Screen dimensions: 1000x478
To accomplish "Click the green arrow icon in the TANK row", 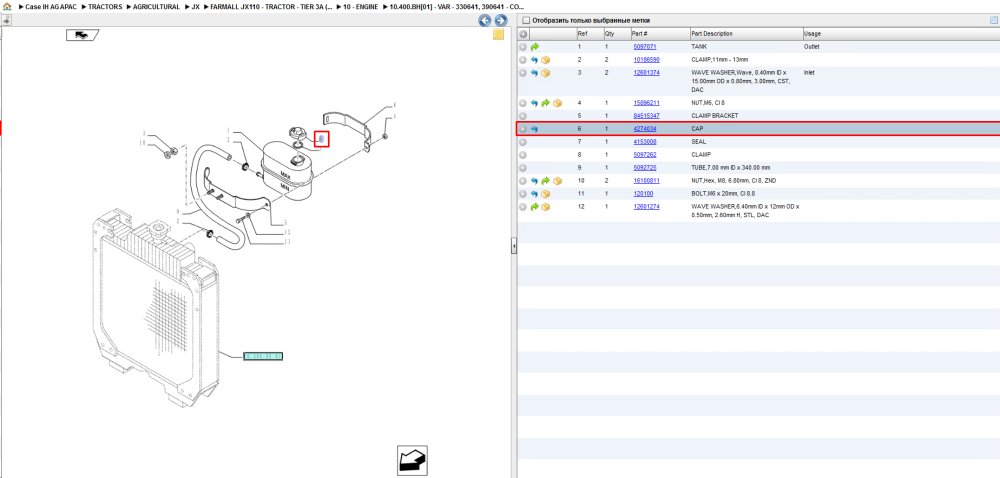I will (x=534, y=47).
